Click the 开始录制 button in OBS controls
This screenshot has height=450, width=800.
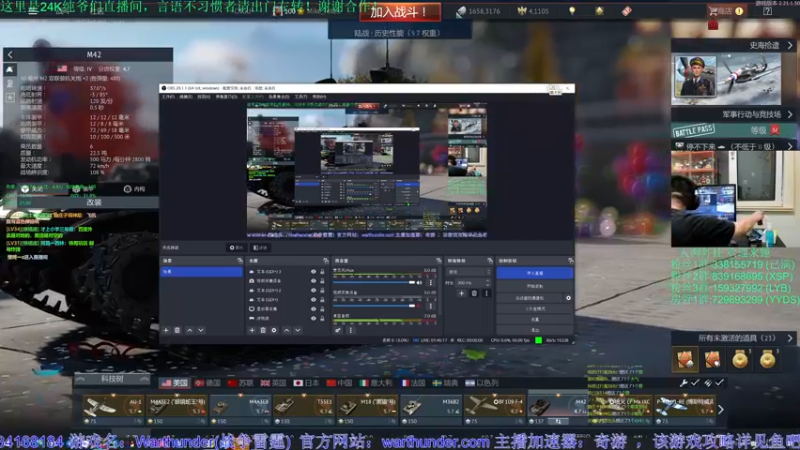click(534, 286)
